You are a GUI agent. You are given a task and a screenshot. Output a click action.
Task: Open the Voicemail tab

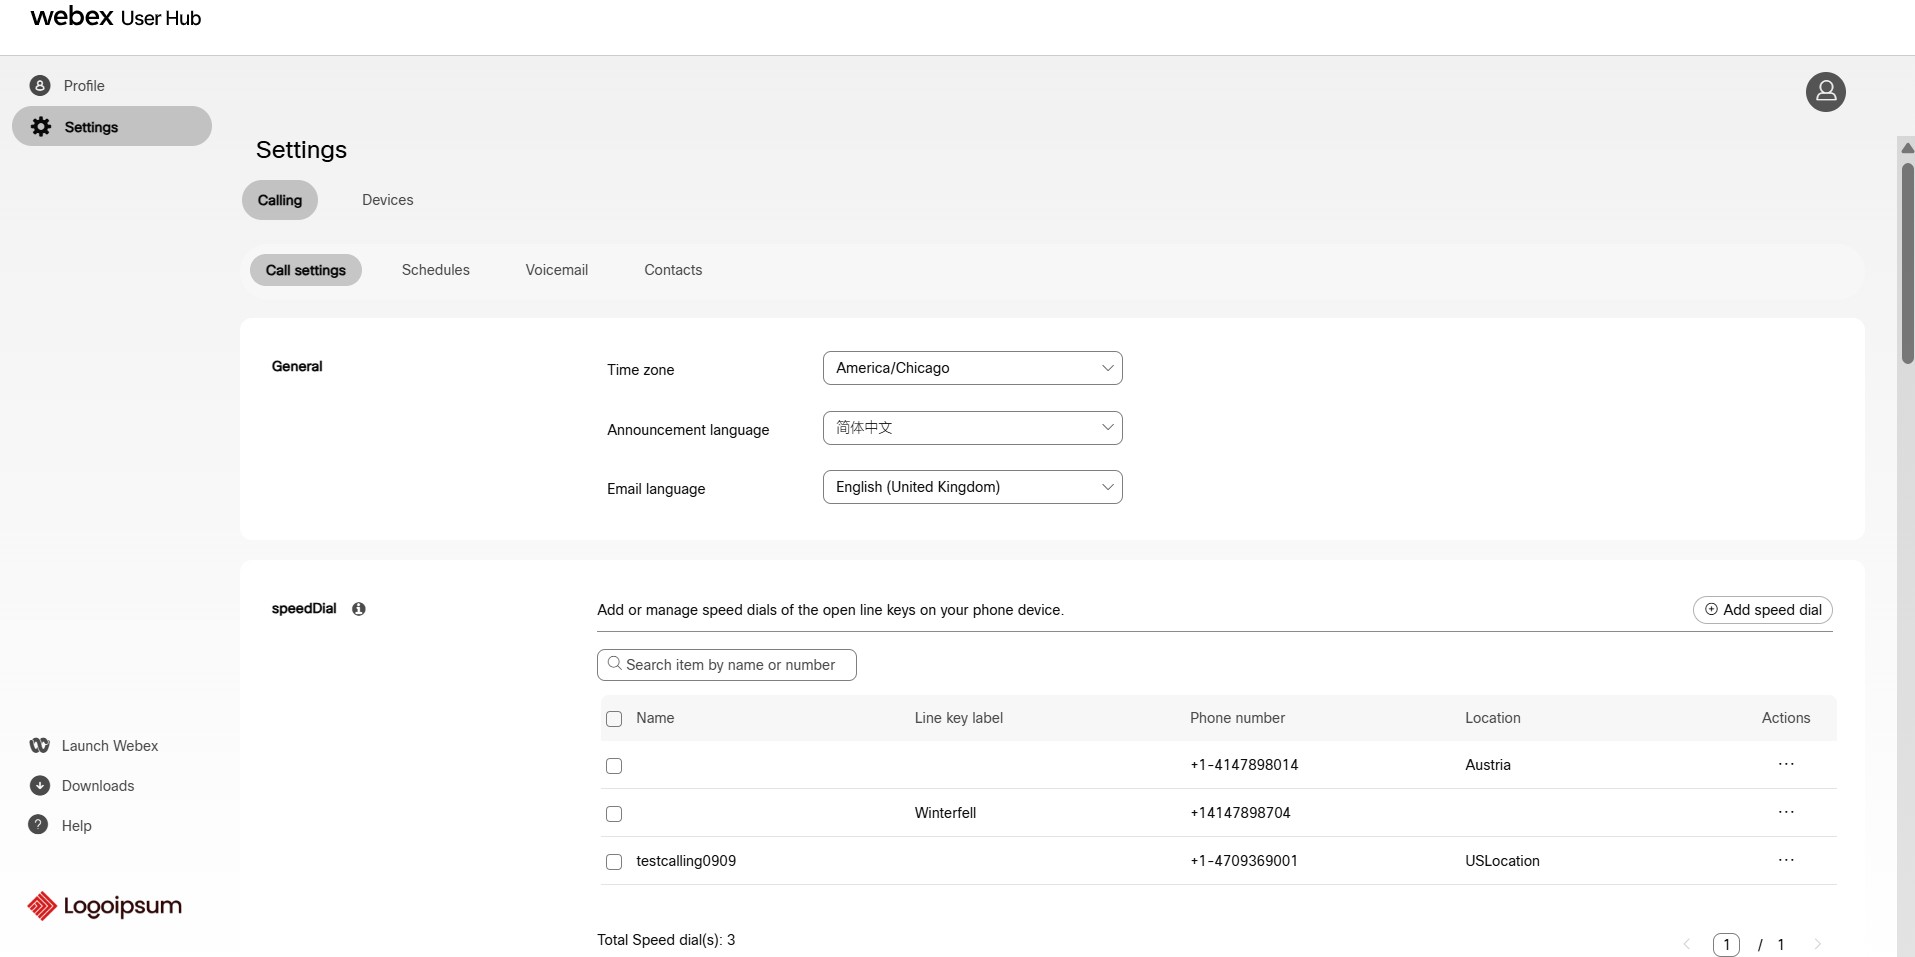(x=556, y=270)
